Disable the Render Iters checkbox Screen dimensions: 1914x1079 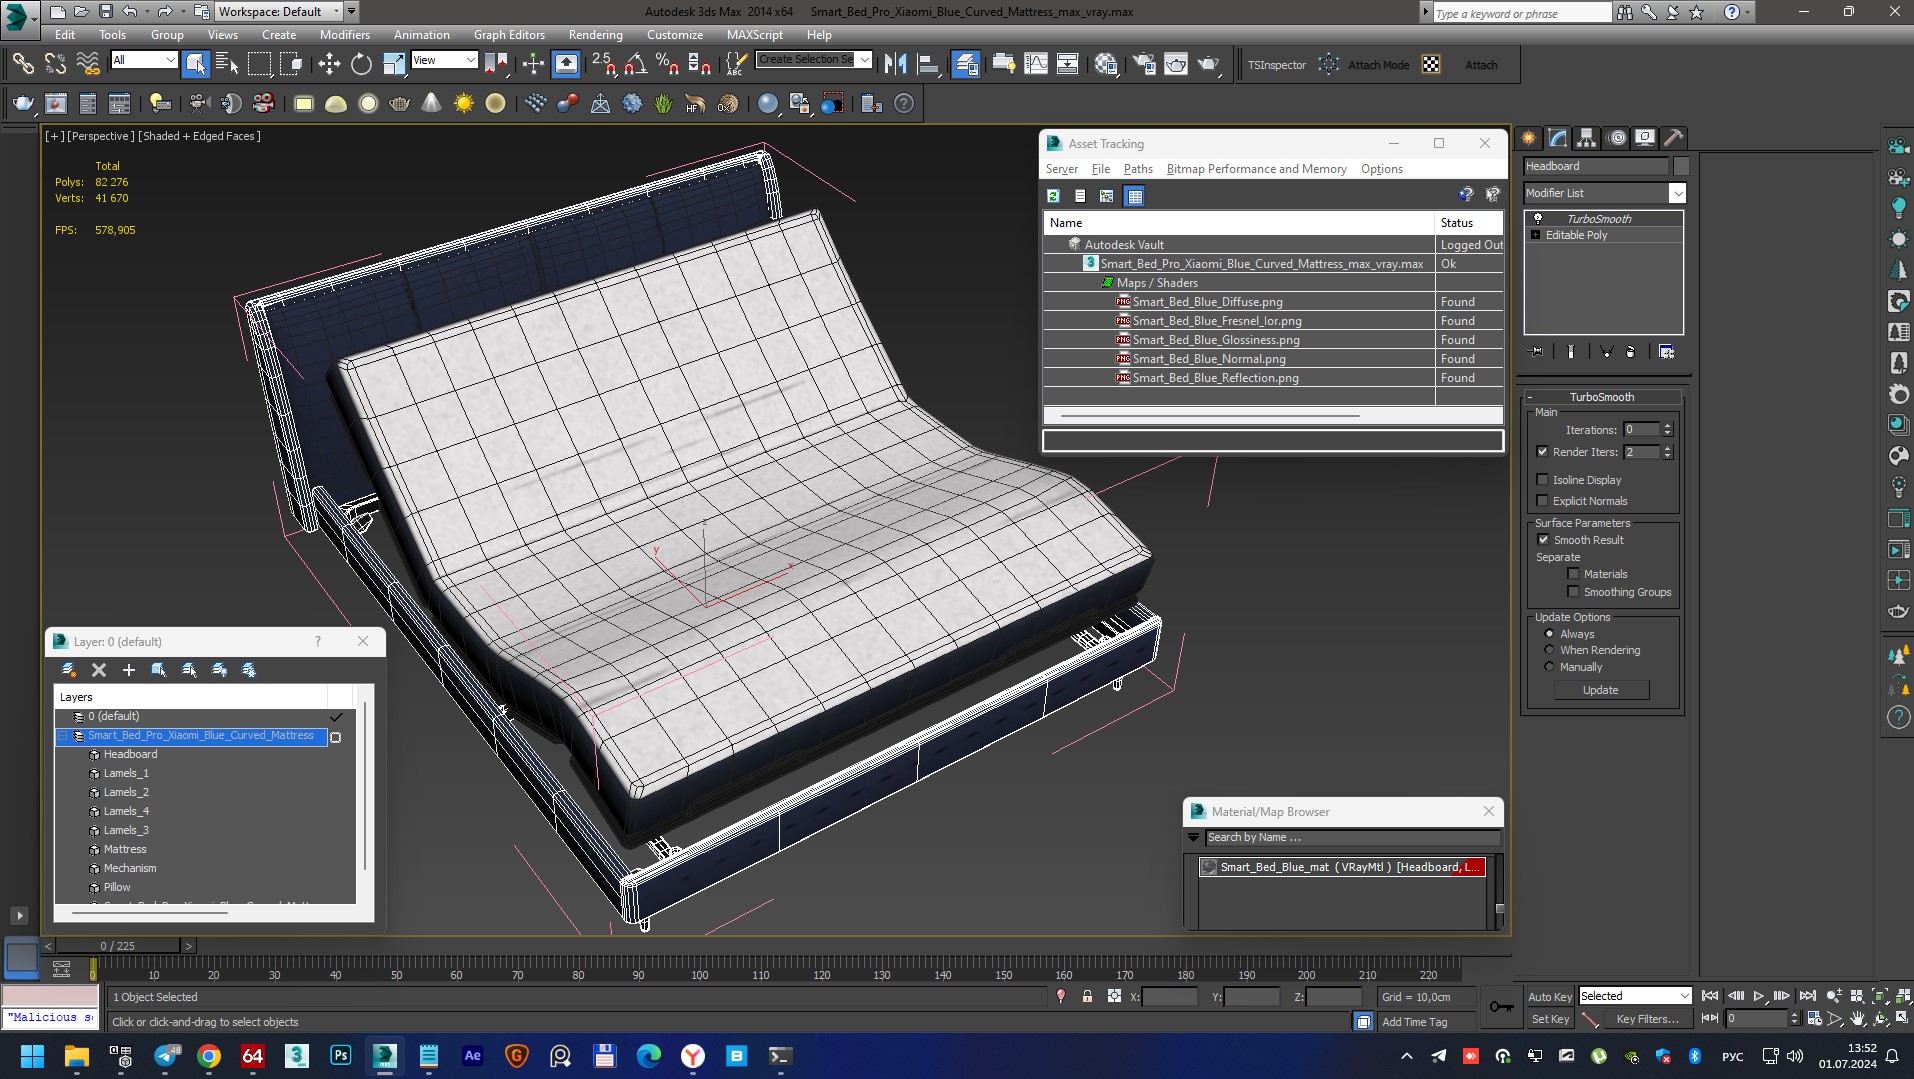(1542, 452)
